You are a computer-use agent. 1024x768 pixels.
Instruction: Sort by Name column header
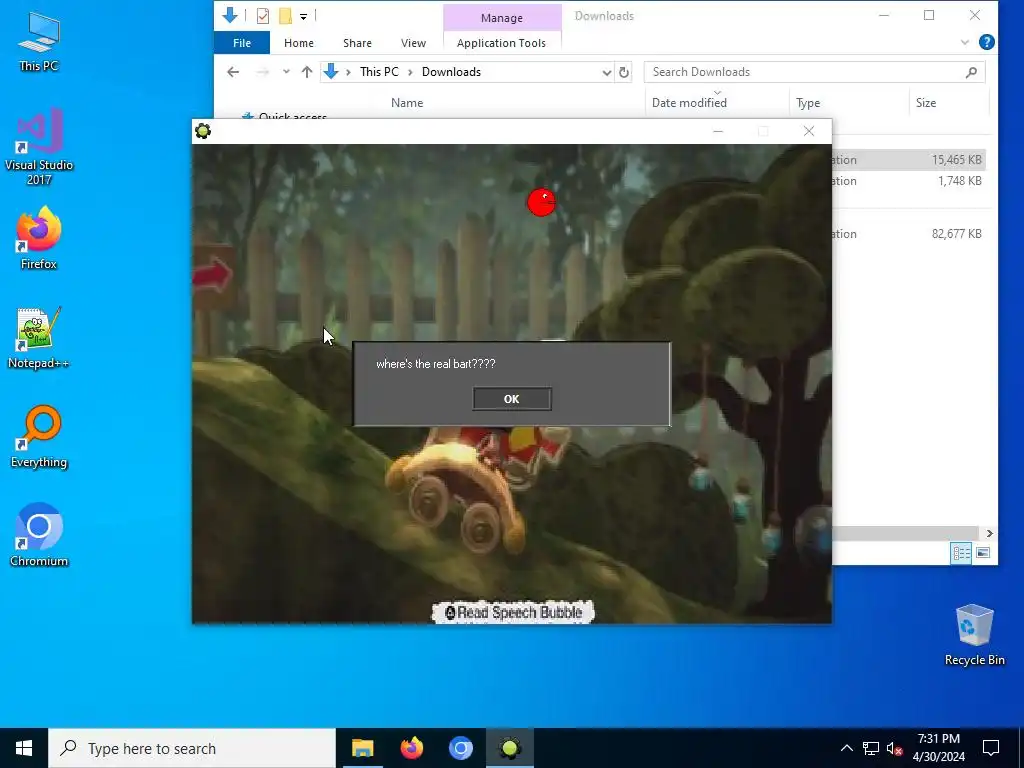(407, 103)
